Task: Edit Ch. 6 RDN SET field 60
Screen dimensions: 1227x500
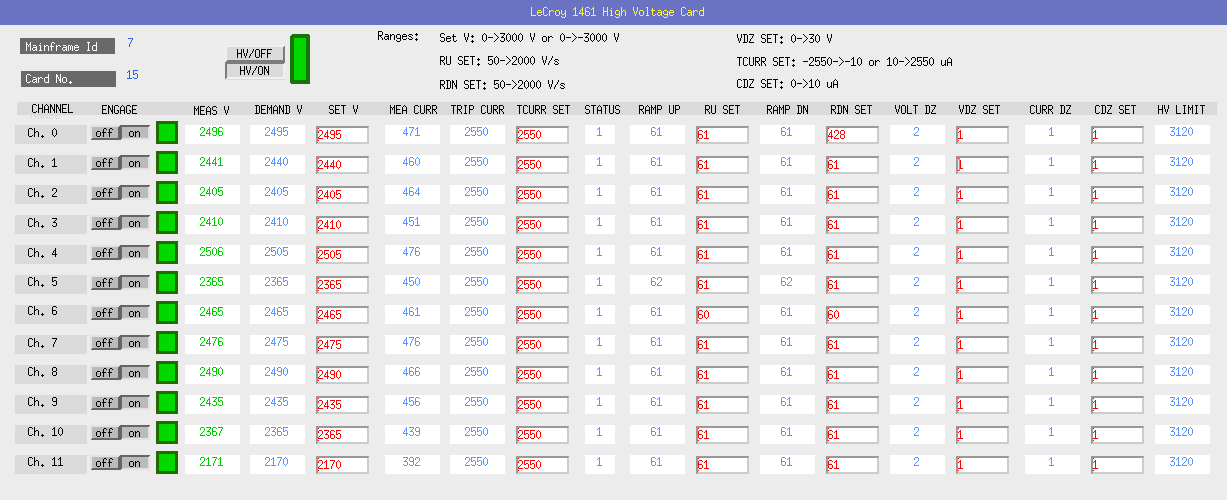Action: pos(852,314)
